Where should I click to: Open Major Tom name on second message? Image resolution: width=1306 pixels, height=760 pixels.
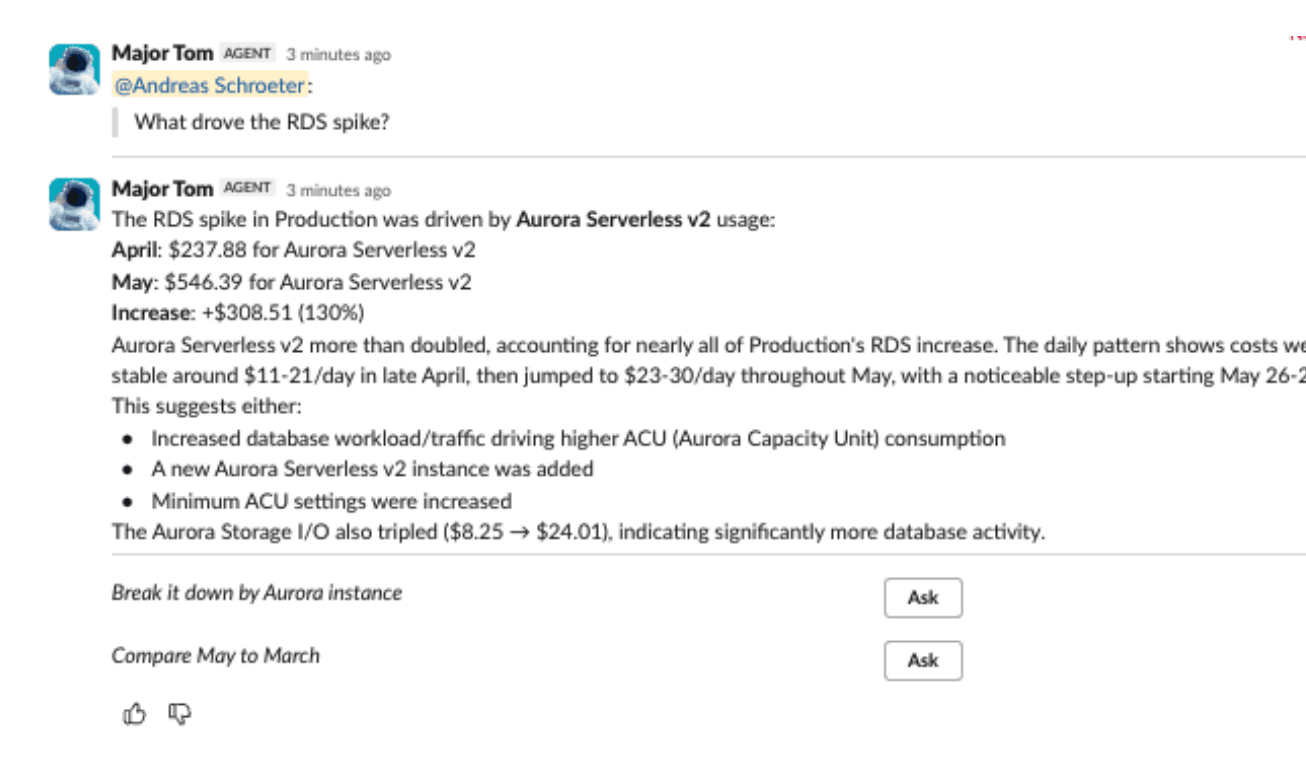tap(163, 188)
